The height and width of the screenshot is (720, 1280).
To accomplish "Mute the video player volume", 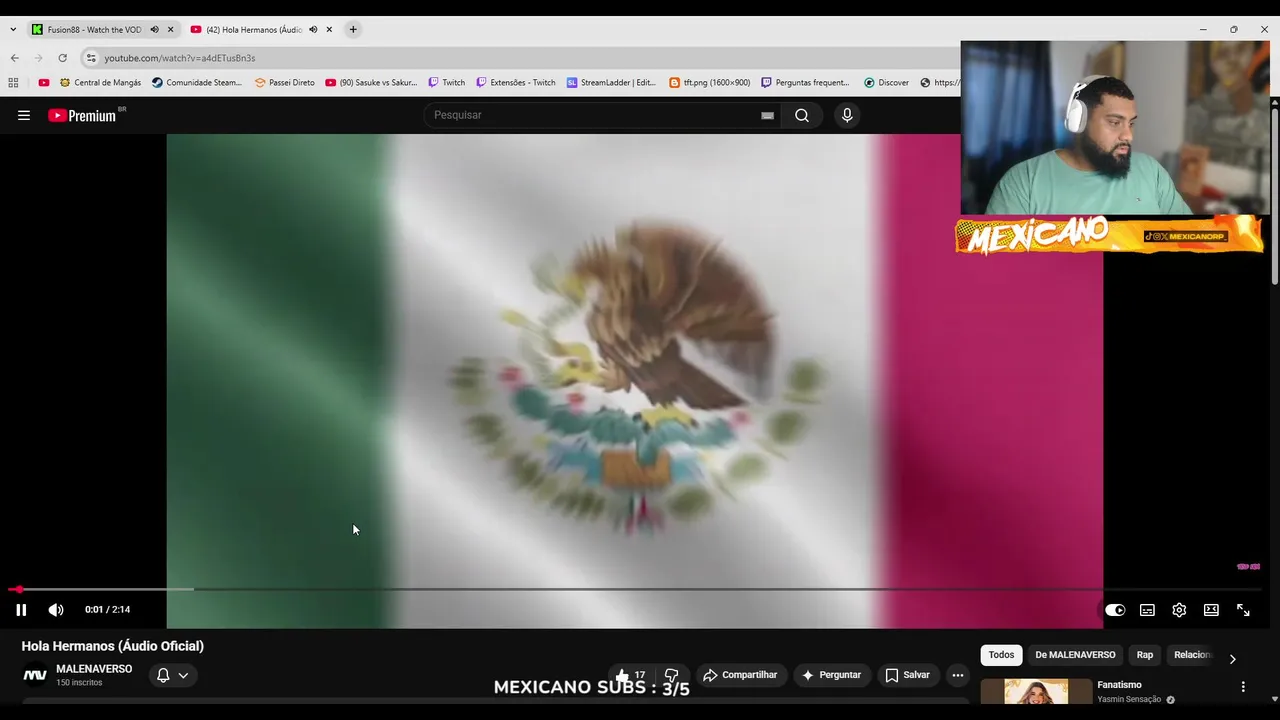I will point(56,610).
